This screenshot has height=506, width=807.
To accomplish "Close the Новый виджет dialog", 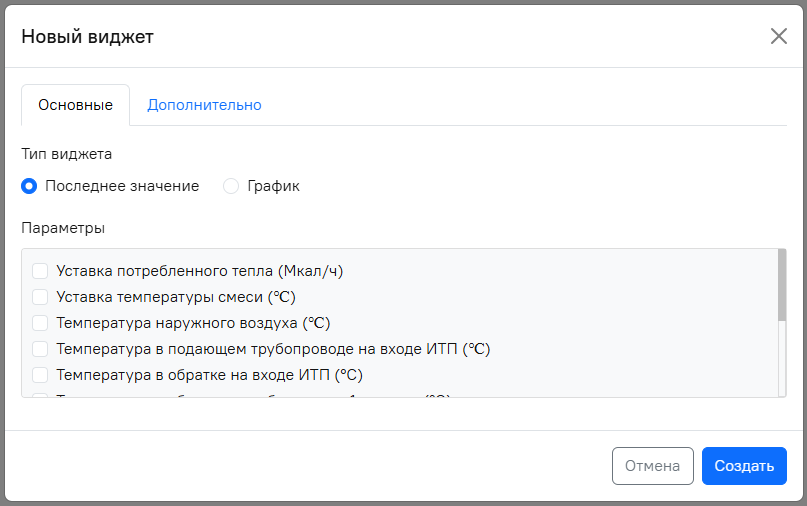I will [779, 37].
